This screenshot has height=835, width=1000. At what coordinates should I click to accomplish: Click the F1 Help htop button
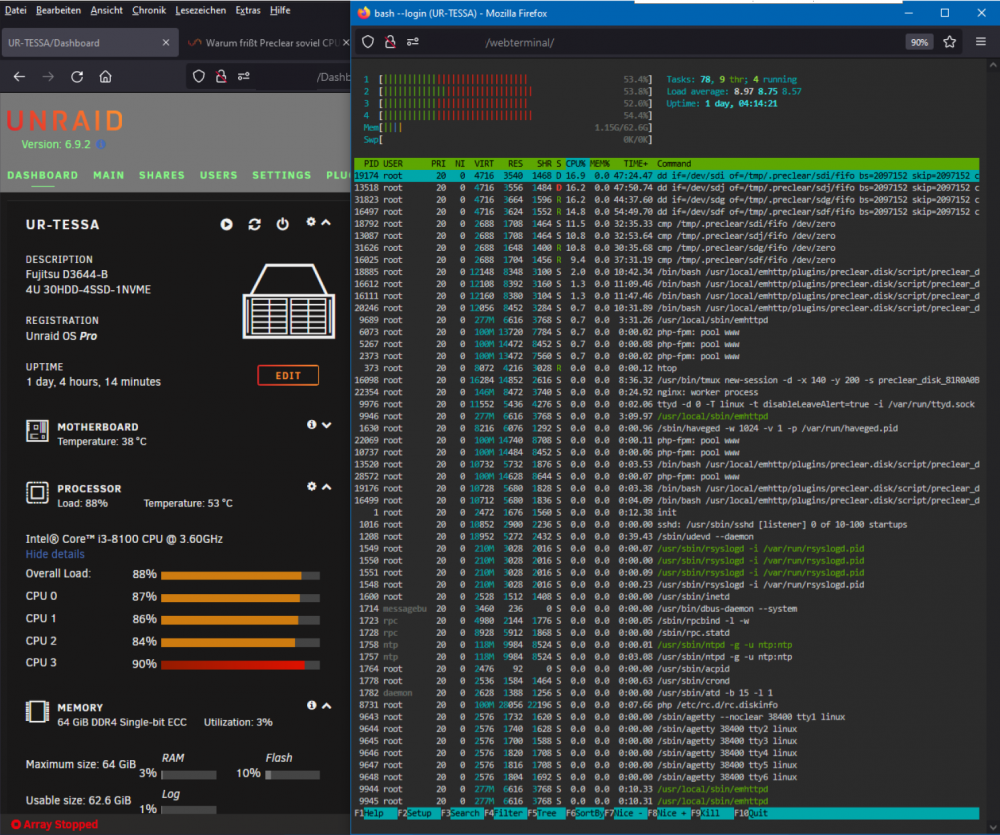click(x=374, y=813)
